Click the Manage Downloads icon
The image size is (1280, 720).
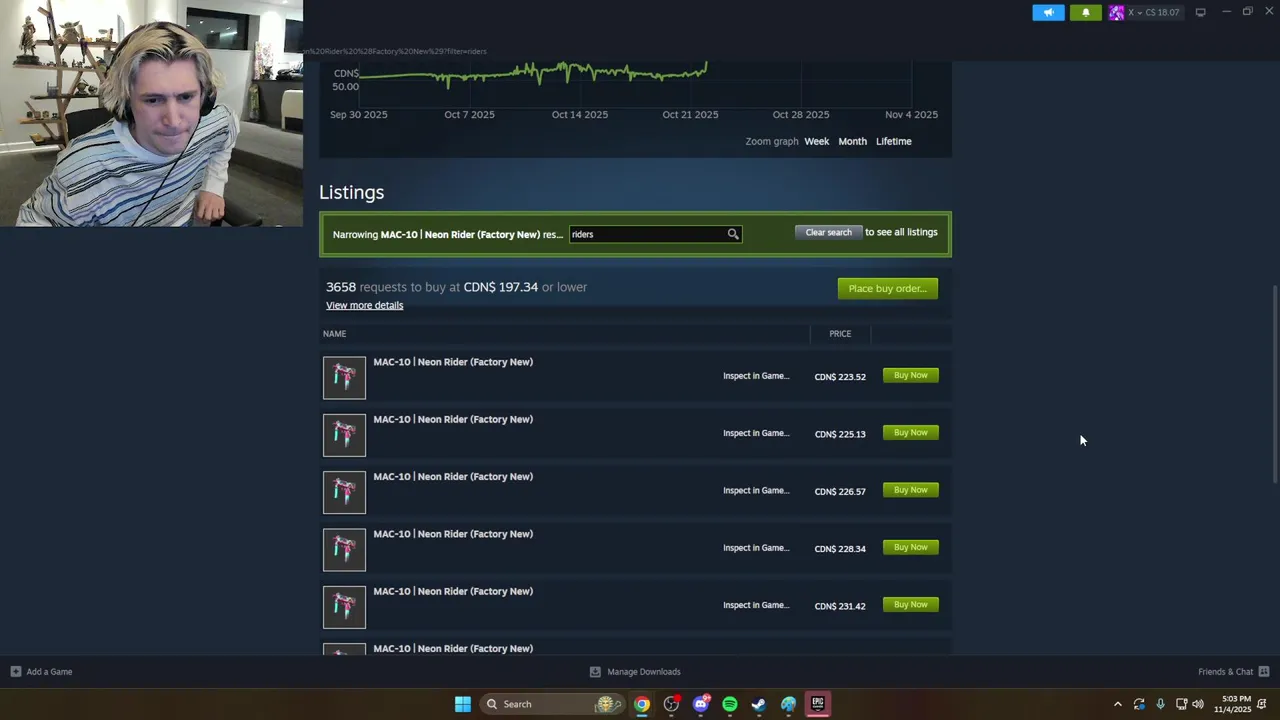click(595, 672)
